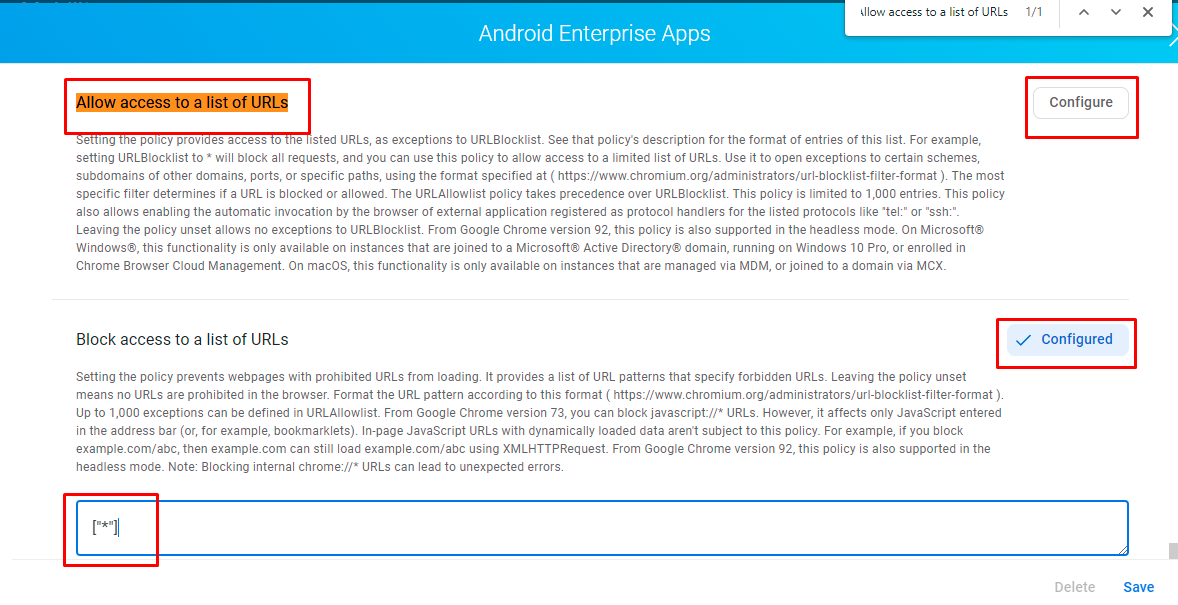The image size is (1178, 605).
Task: Close the find-in-page bar with the X
Action: [x=1148, y=13]
